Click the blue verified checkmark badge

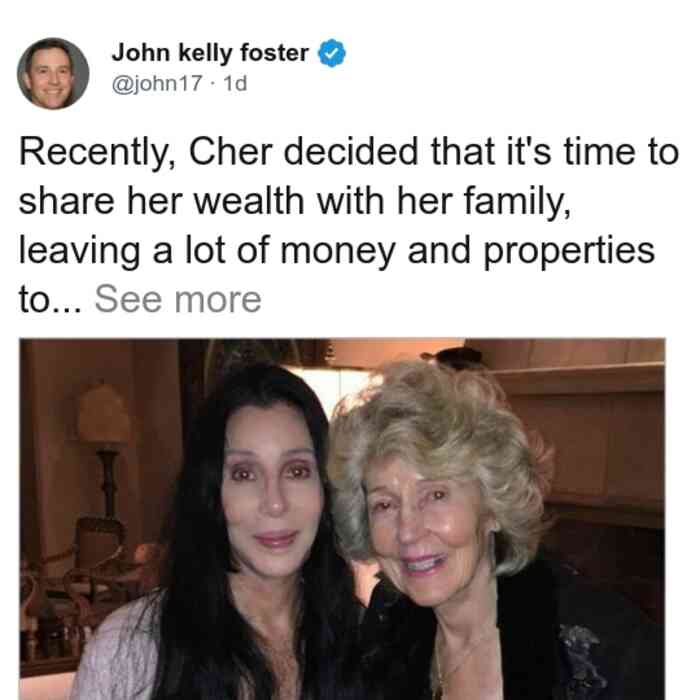(x=331, y=53)
